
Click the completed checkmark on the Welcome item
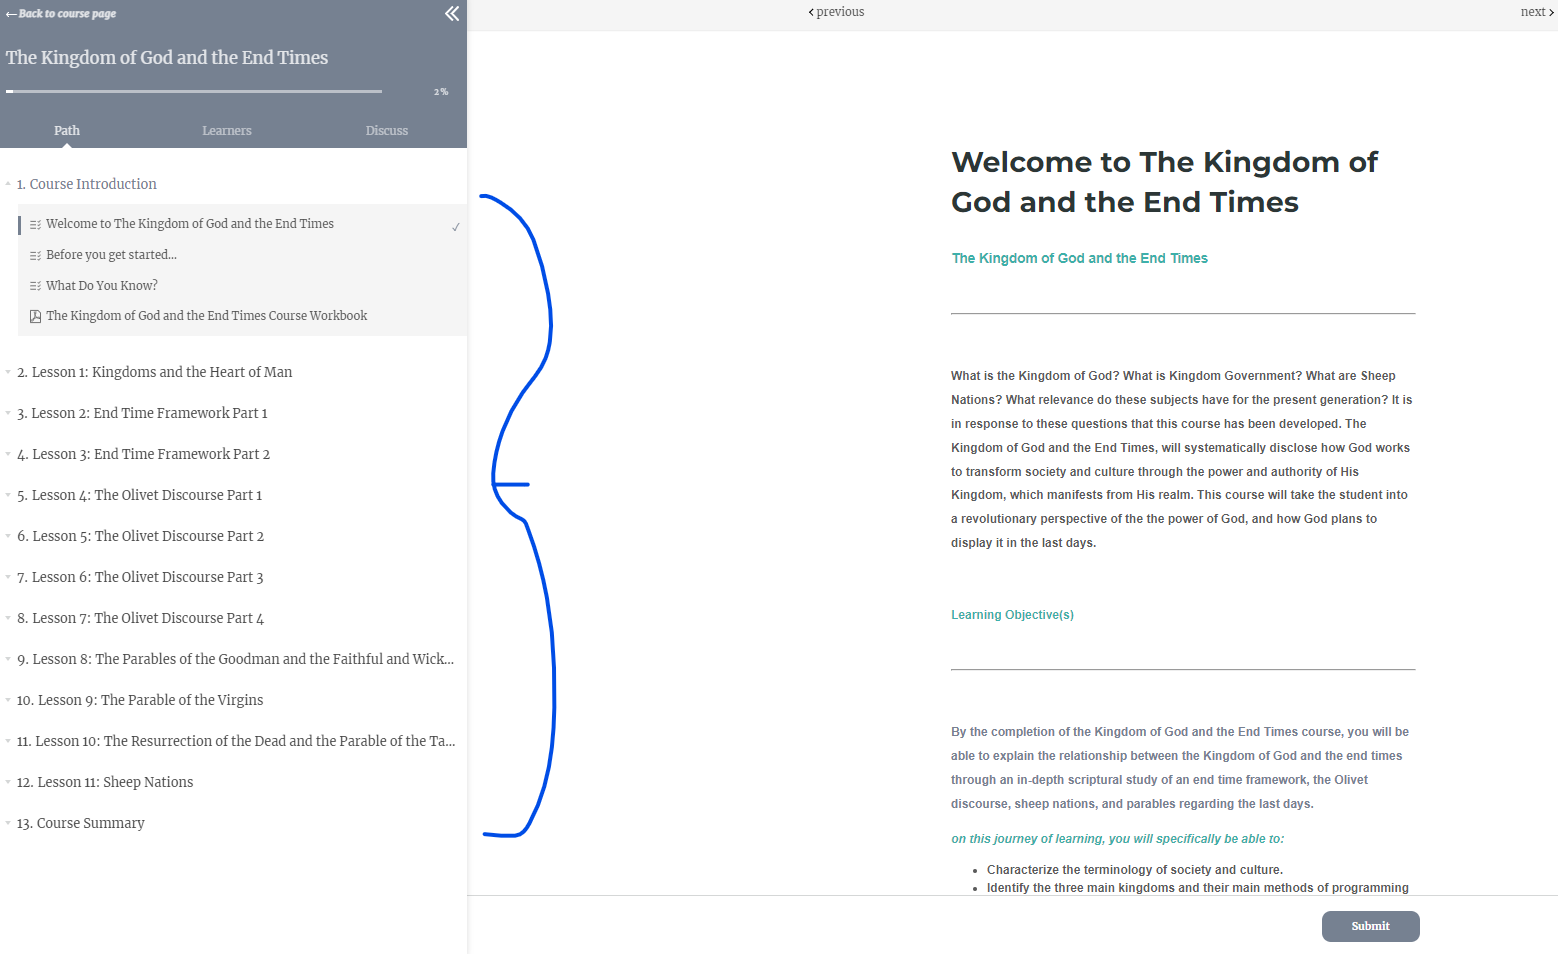pos(456,227)
